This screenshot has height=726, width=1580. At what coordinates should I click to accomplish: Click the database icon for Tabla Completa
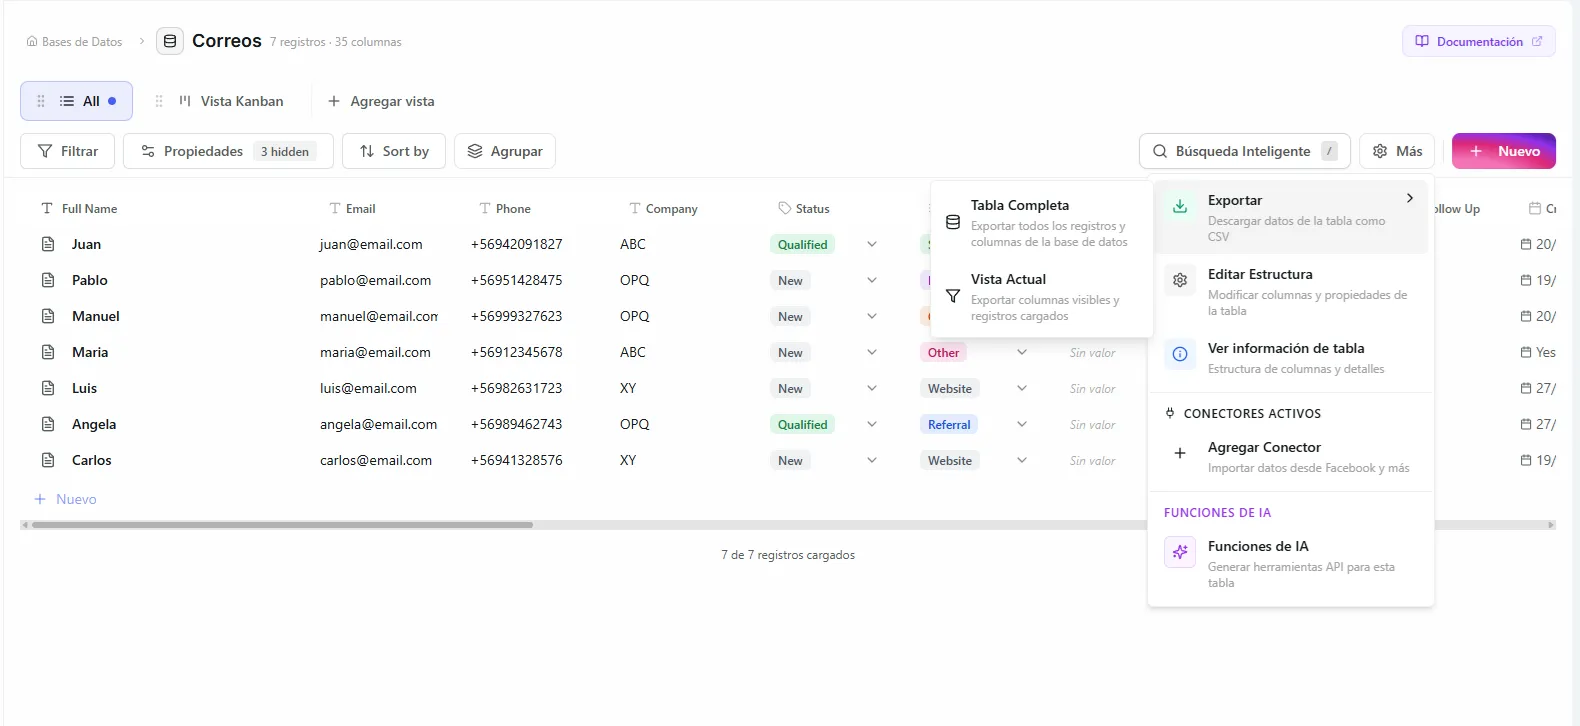tap(953, 222)
